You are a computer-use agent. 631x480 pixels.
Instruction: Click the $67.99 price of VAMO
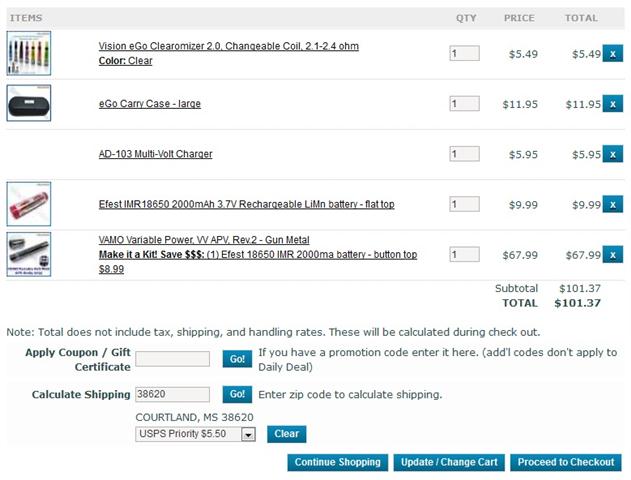tap(520, 255)
